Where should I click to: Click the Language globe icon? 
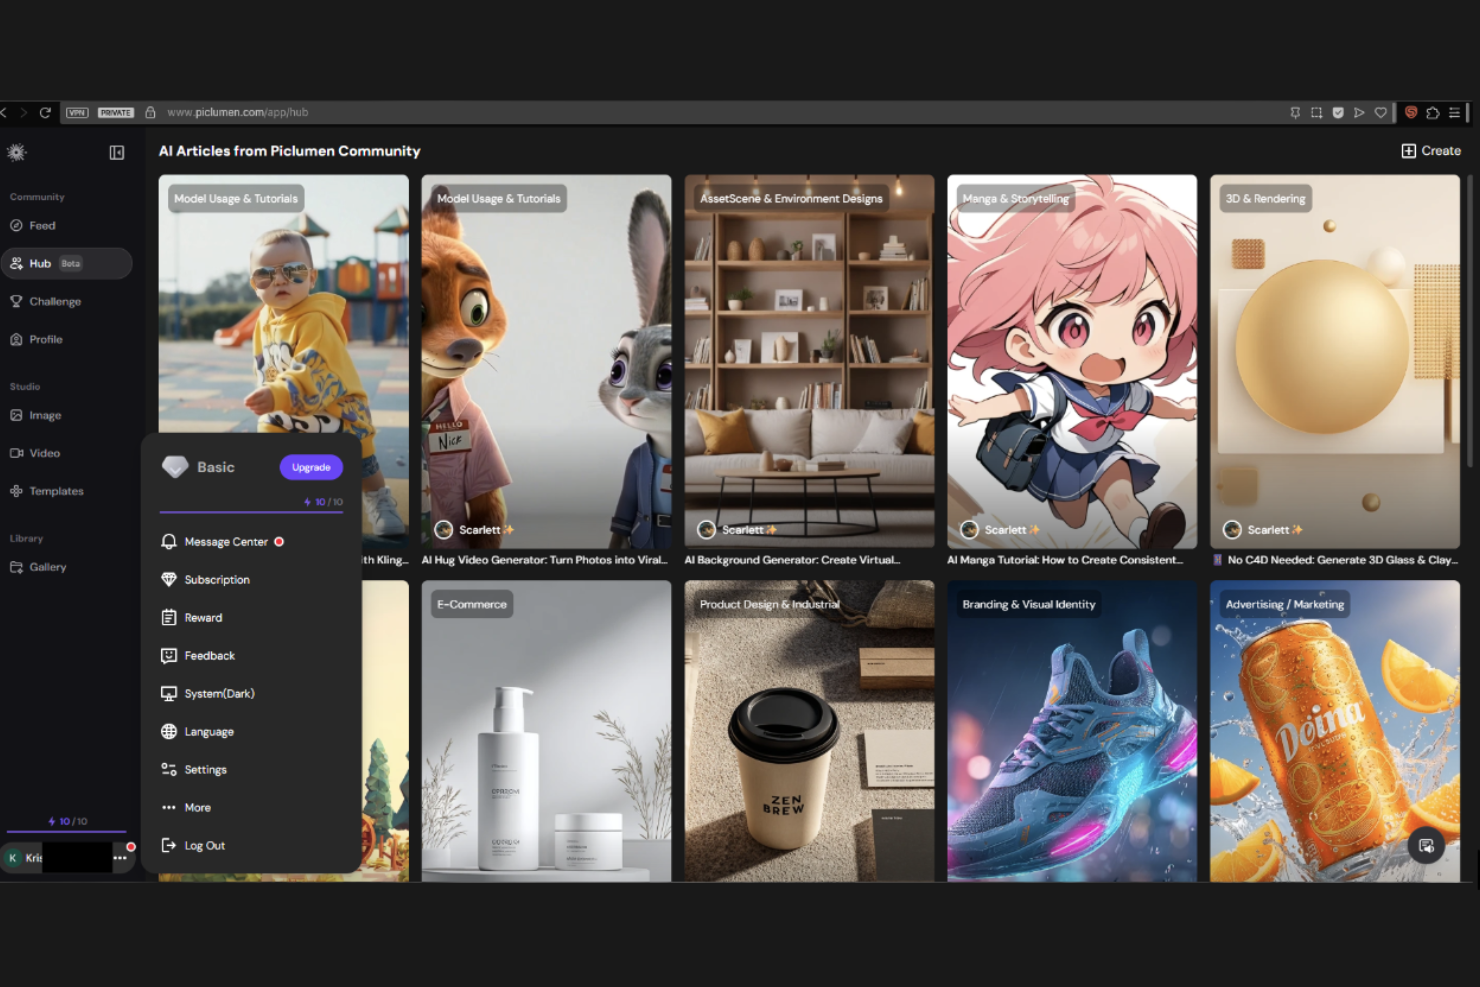click(169, 732)
